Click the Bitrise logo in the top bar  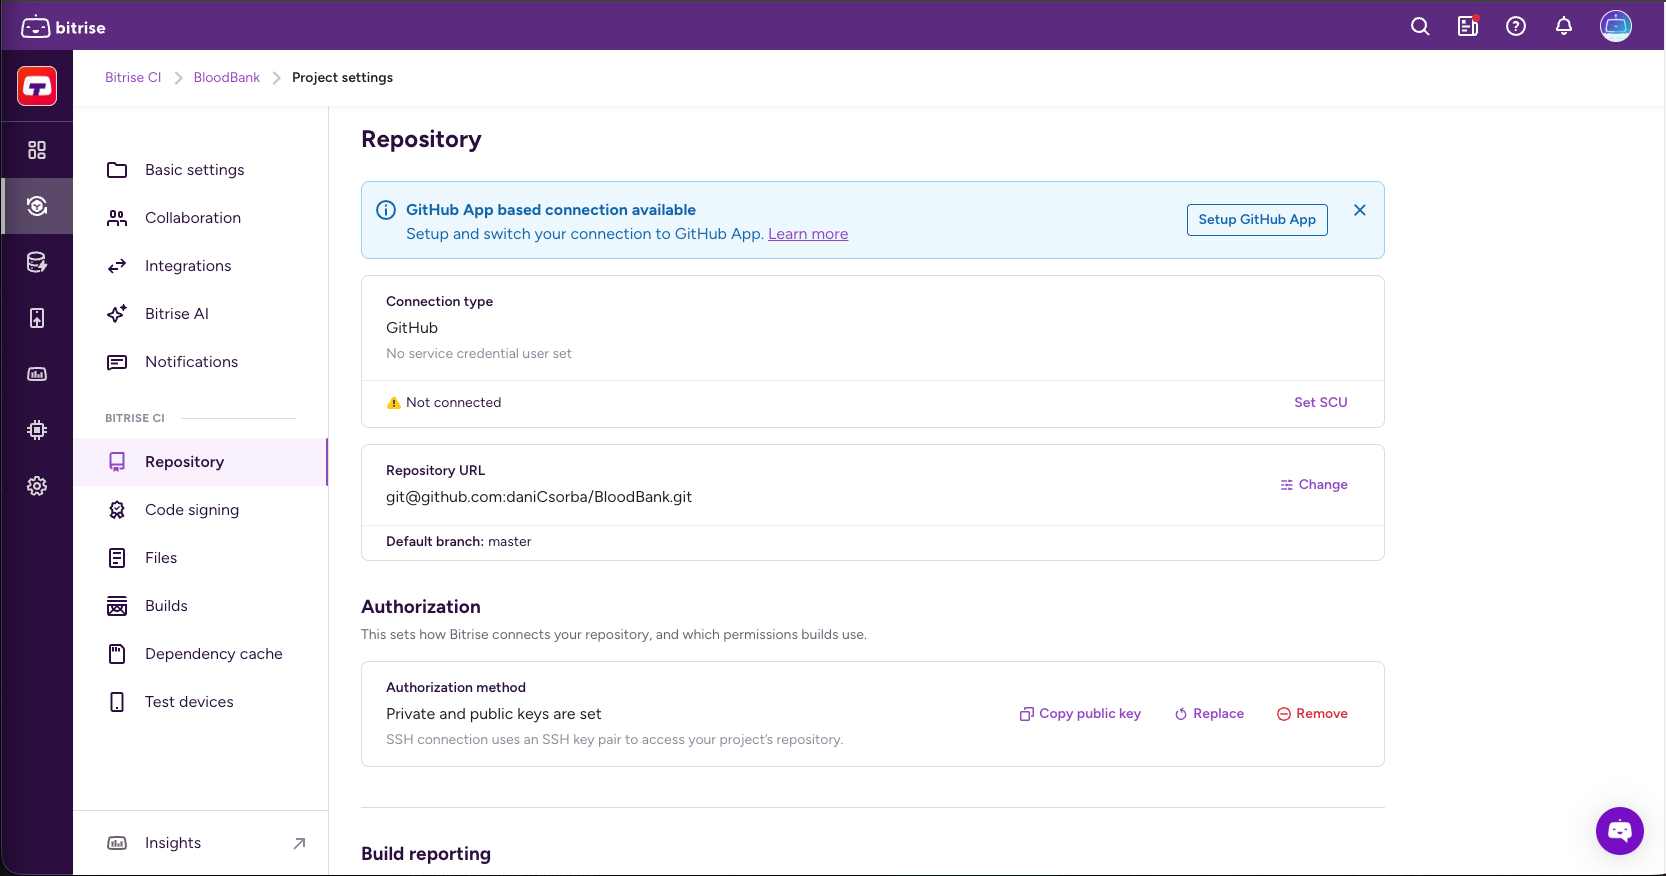point(64,27)
